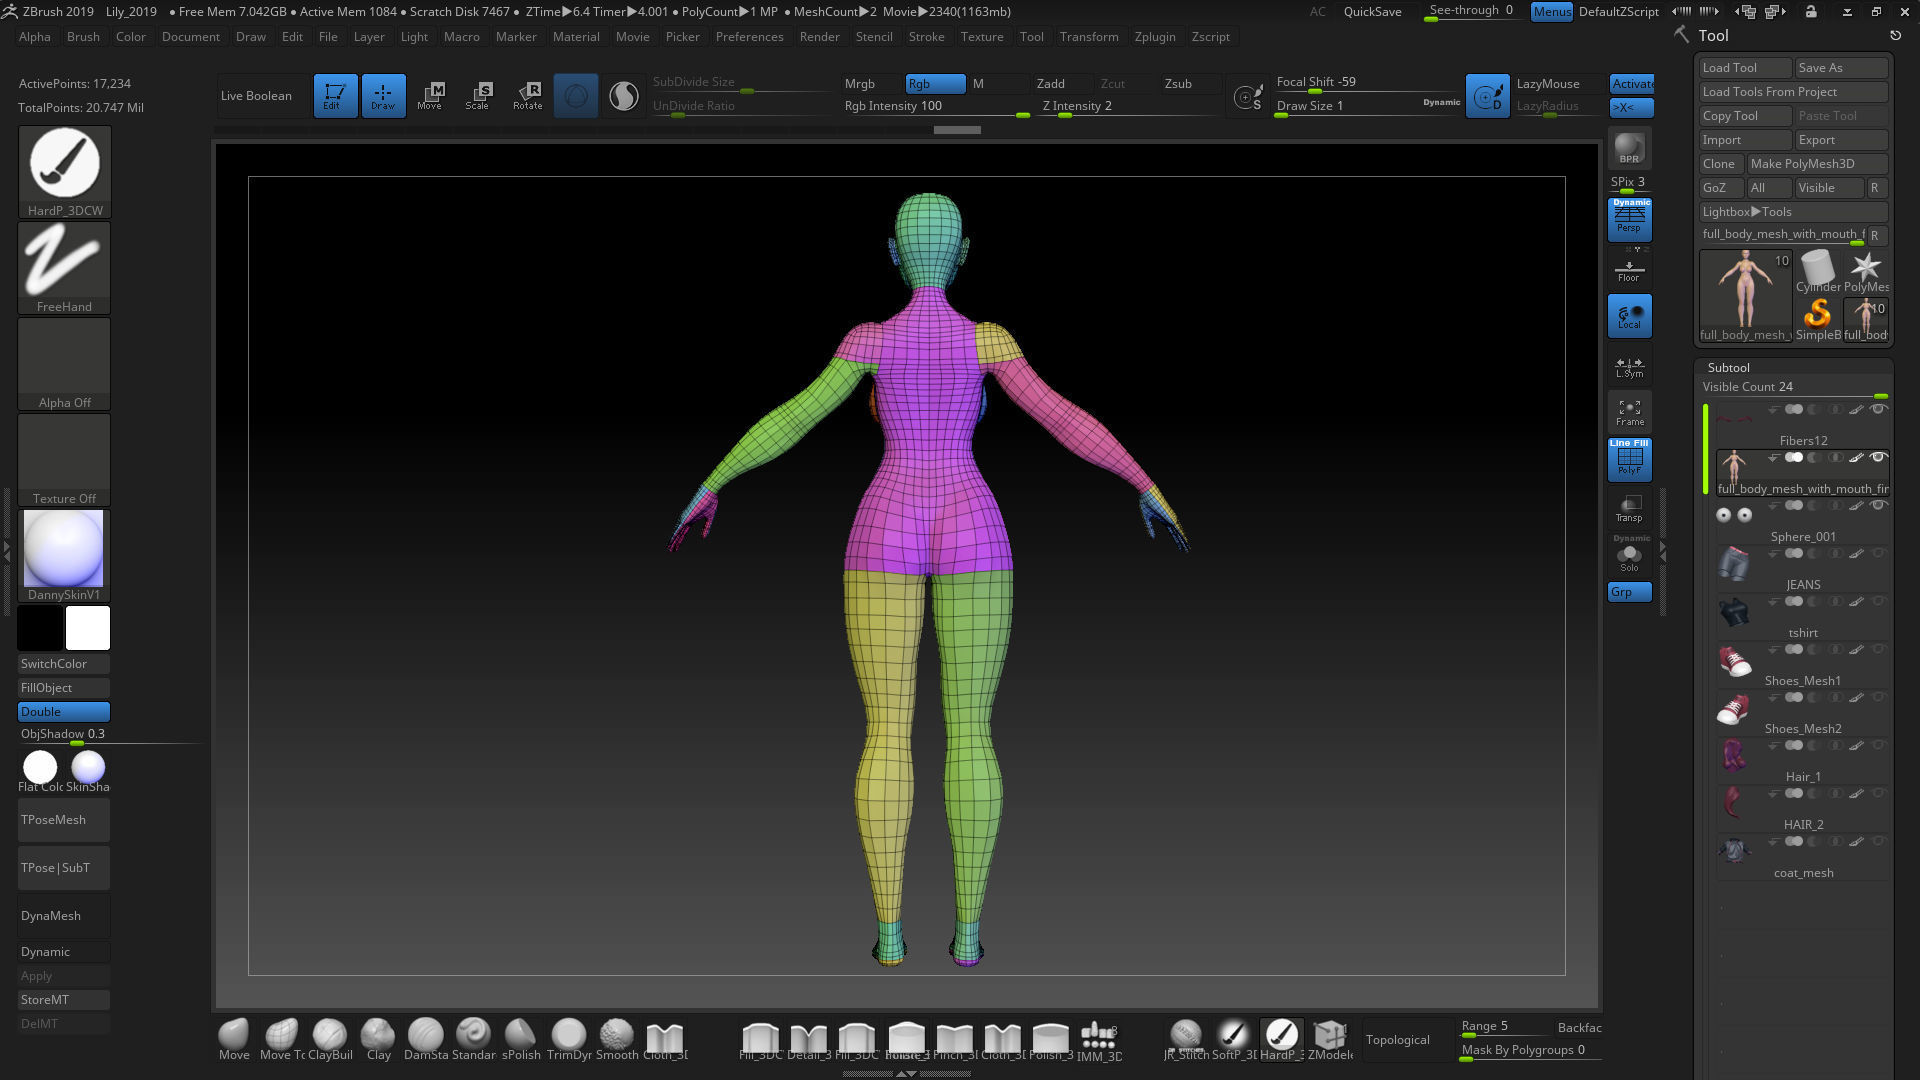Pick the IMM_3D brush

tap(1098, 1041)
